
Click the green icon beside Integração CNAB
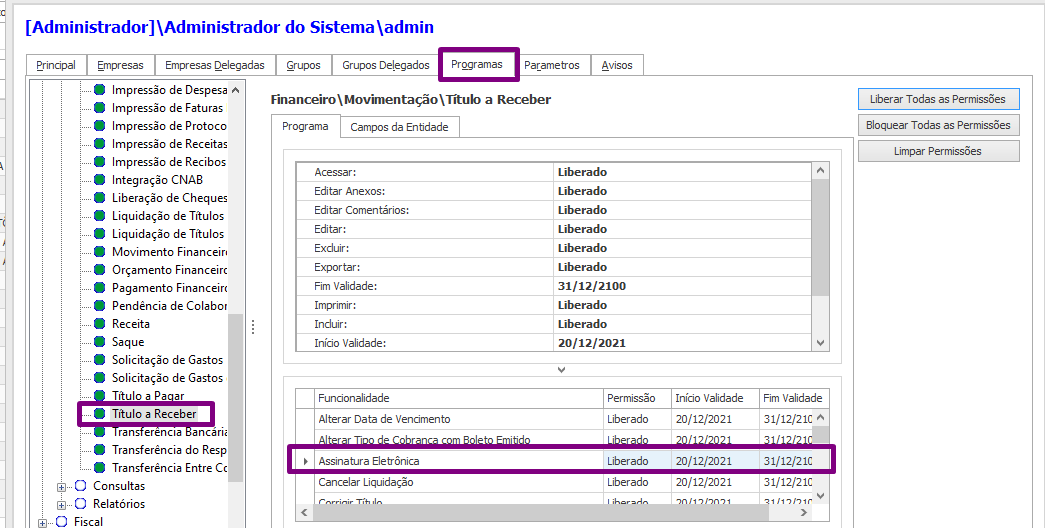(x=100, y=180)
